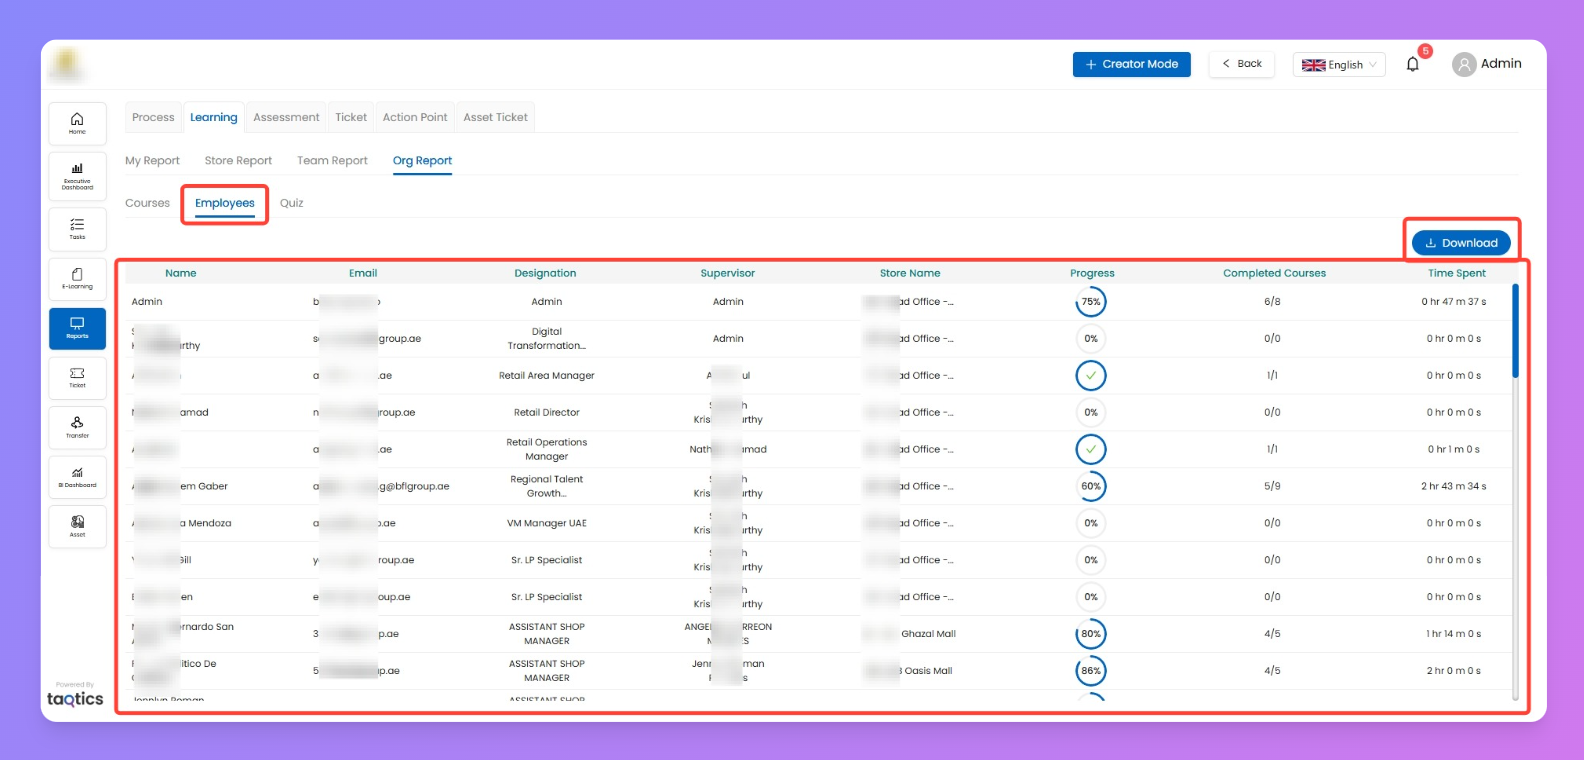
Task: Open the Executive Dashboard sidebar icon
Action: tap(77, 174)
